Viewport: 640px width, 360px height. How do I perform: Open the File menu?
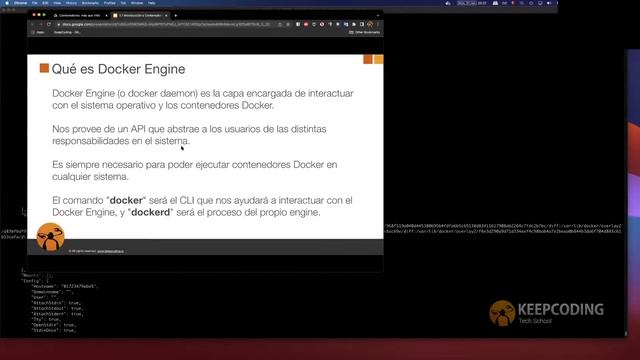(35, 3)
